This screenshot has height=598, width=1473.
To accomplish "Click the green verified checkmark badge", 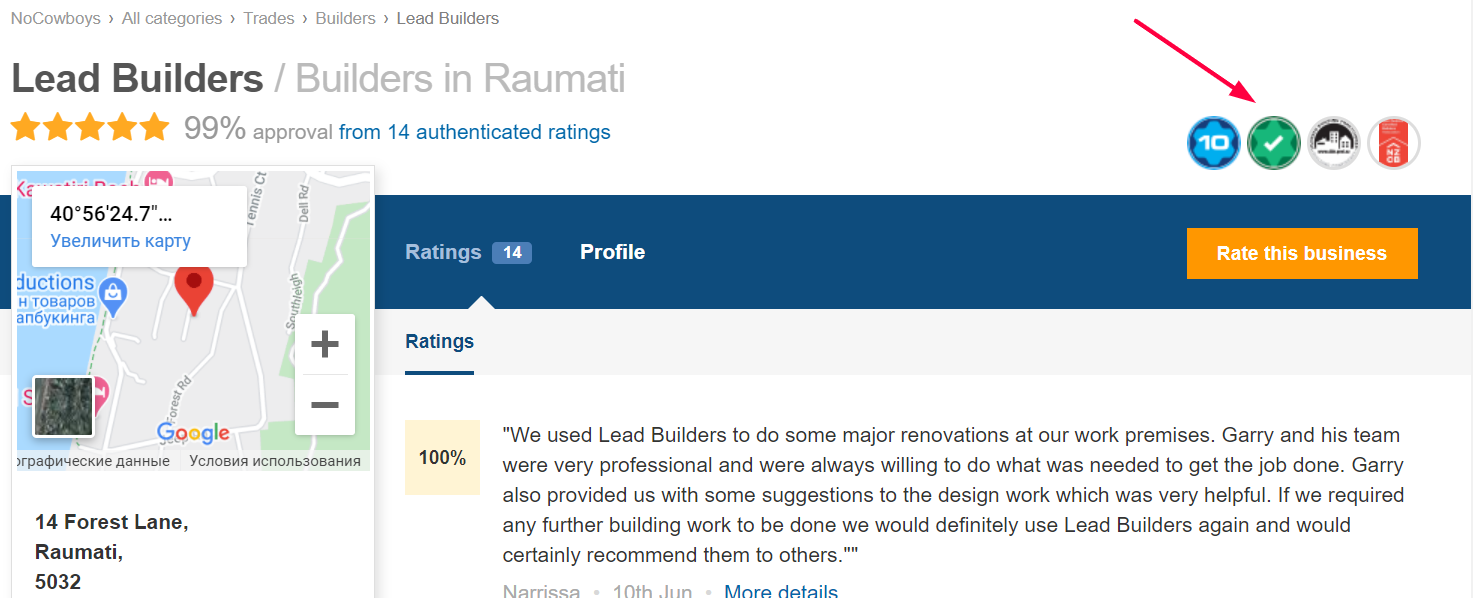I will [1274, 143].
